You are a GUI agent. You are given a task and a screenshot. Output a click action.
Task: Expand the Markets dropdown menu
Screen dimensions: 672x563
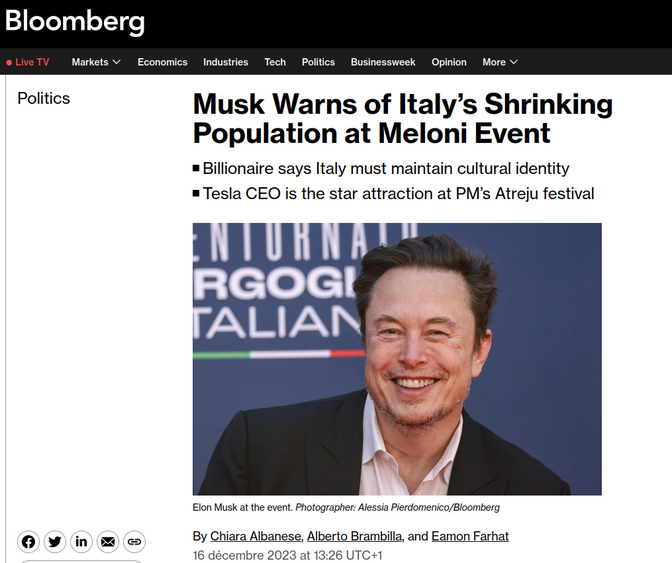pyautogui.click(x=96, y=62)
